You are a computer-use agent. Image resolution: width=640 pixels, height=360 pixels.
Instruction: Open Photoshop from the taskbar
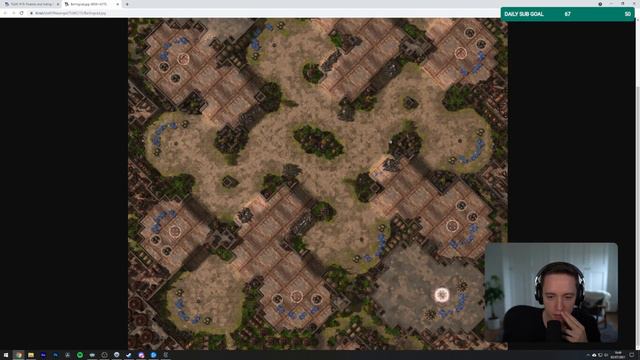point(56,355)
